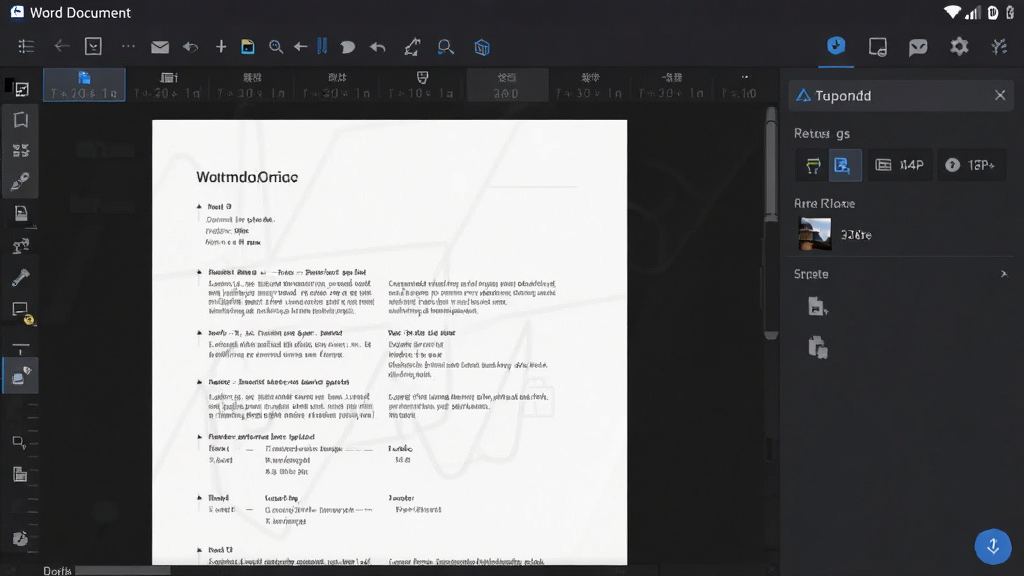Click the magnifier zoom icon in toolbar

(x=276, y=46)
